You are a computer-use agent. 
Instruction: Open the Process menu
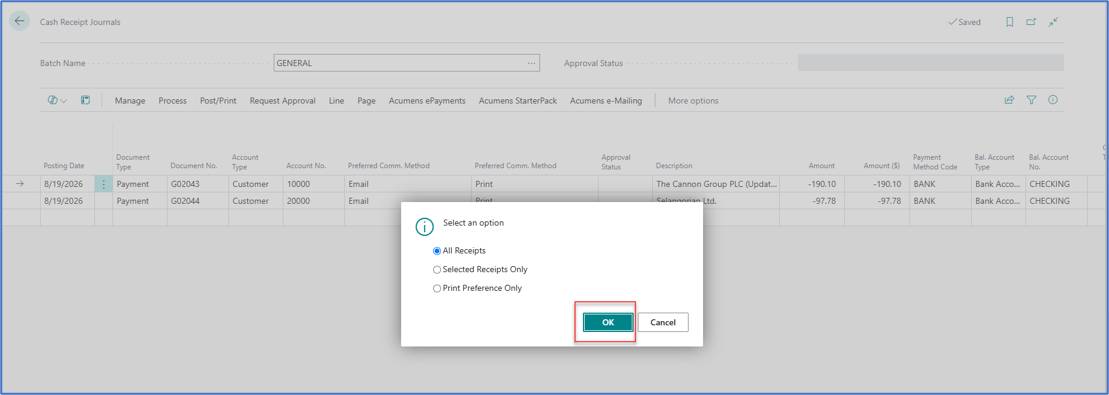click(x=173, y=101)
